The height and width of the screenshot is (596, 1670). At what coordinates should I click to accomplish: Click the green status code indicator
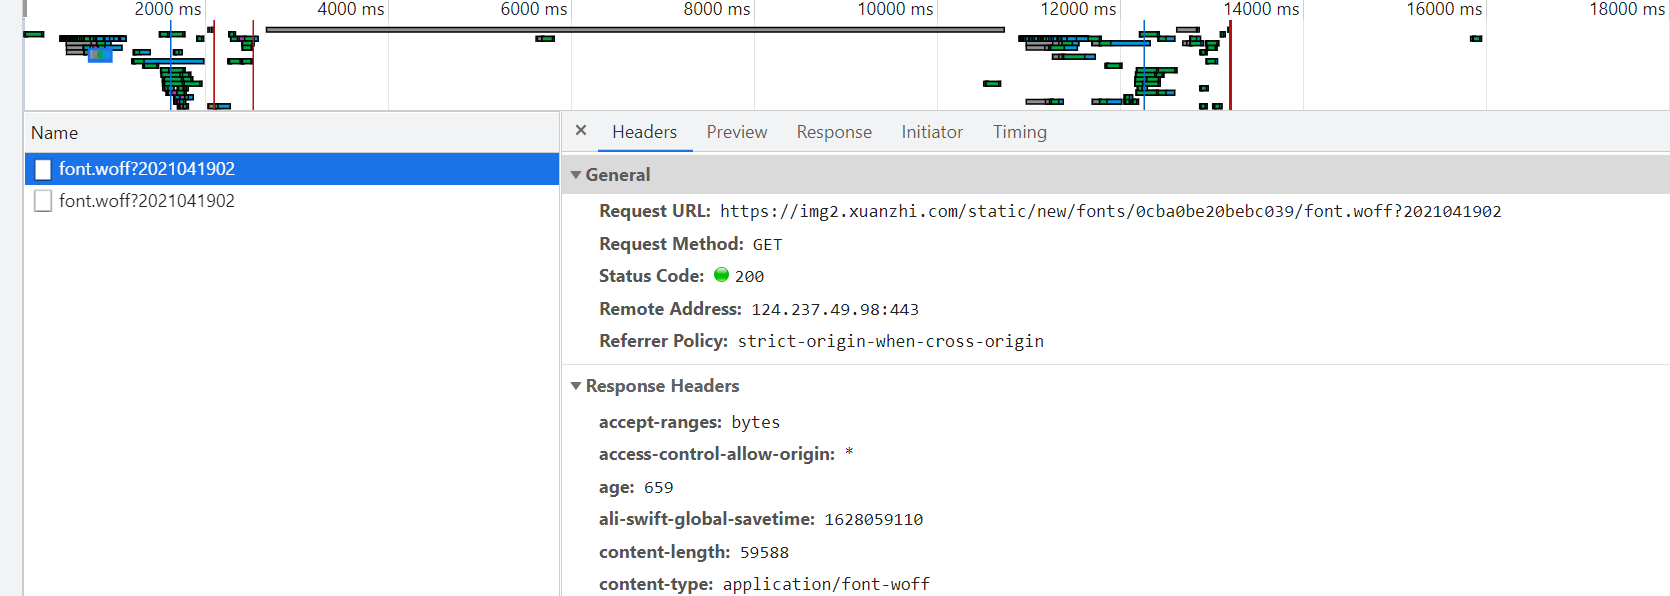(721, 275)
